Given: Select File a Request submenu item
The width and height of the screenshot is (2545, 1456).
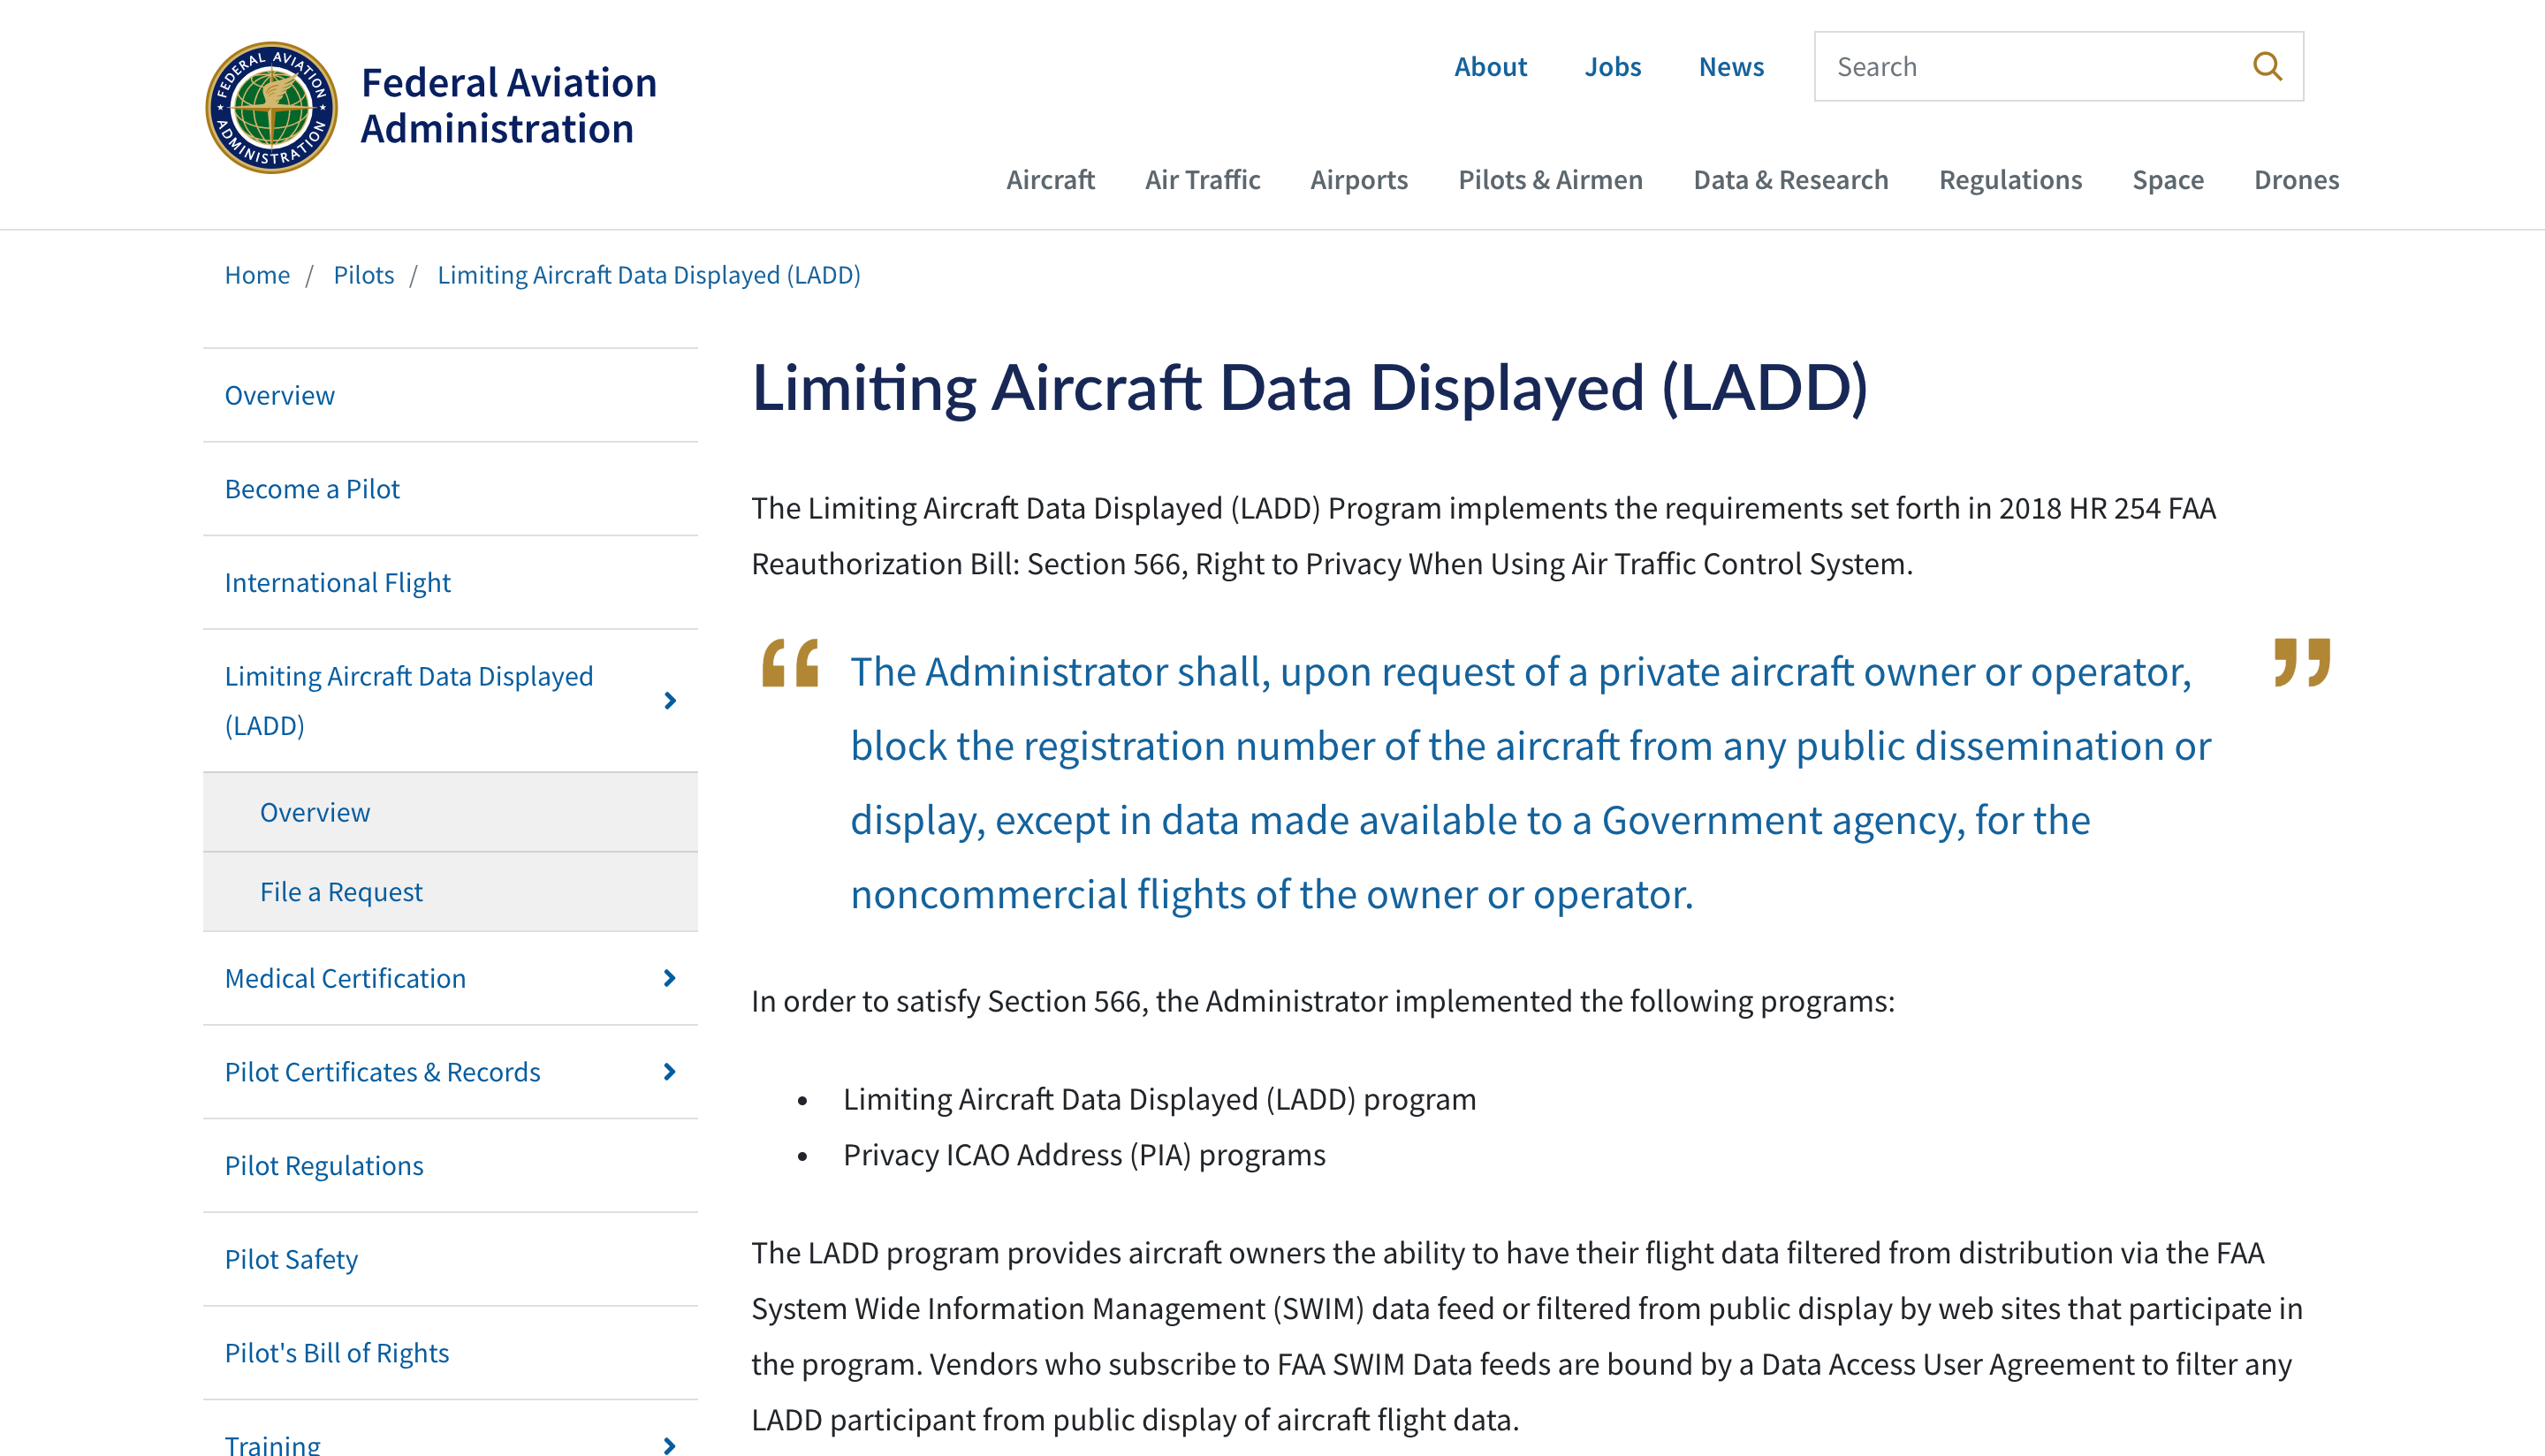Looking at the screenshot, I should [341, 891].
